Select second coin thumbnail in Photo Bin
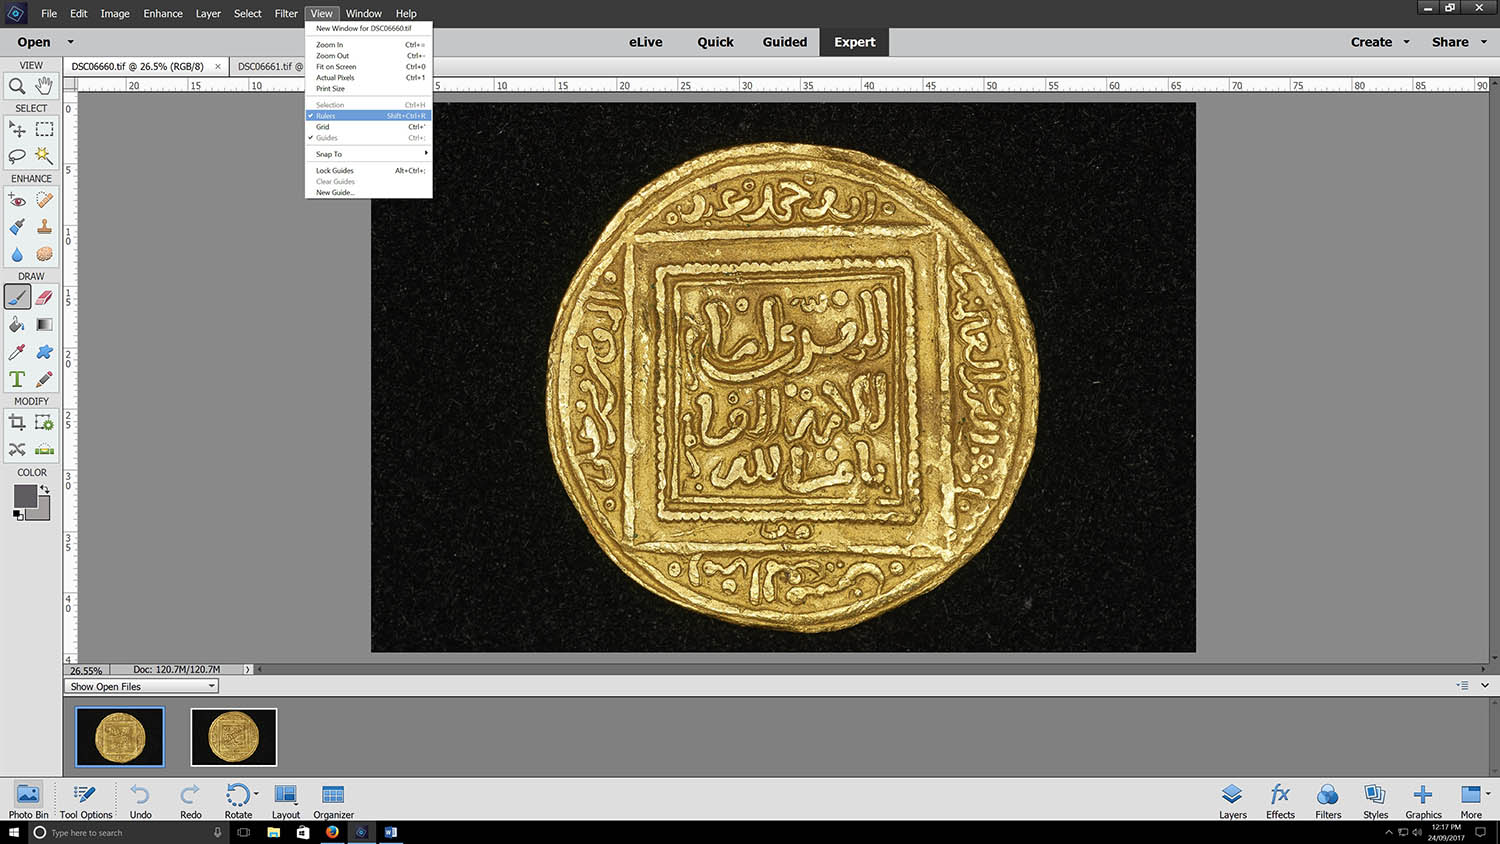Viewport: 1500px width, 844px height. pos(234,737)
